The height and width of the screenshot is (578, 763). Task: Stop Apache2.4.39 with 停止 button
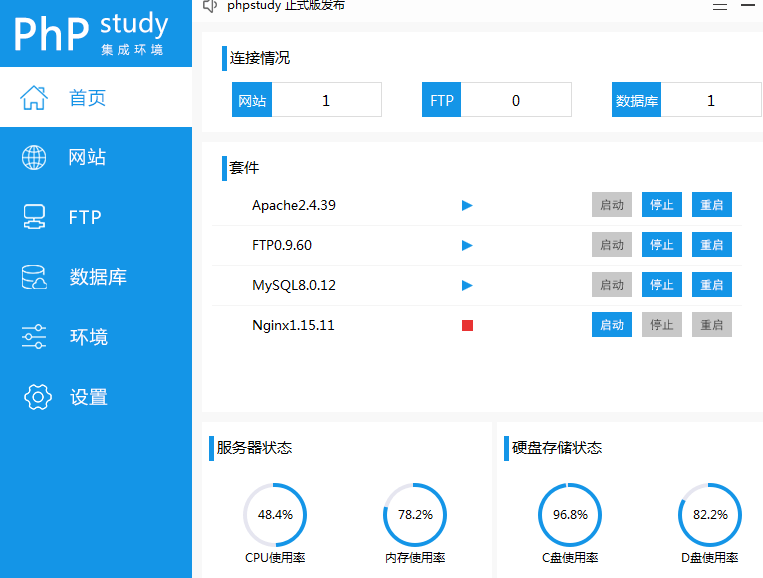(662, 205)
